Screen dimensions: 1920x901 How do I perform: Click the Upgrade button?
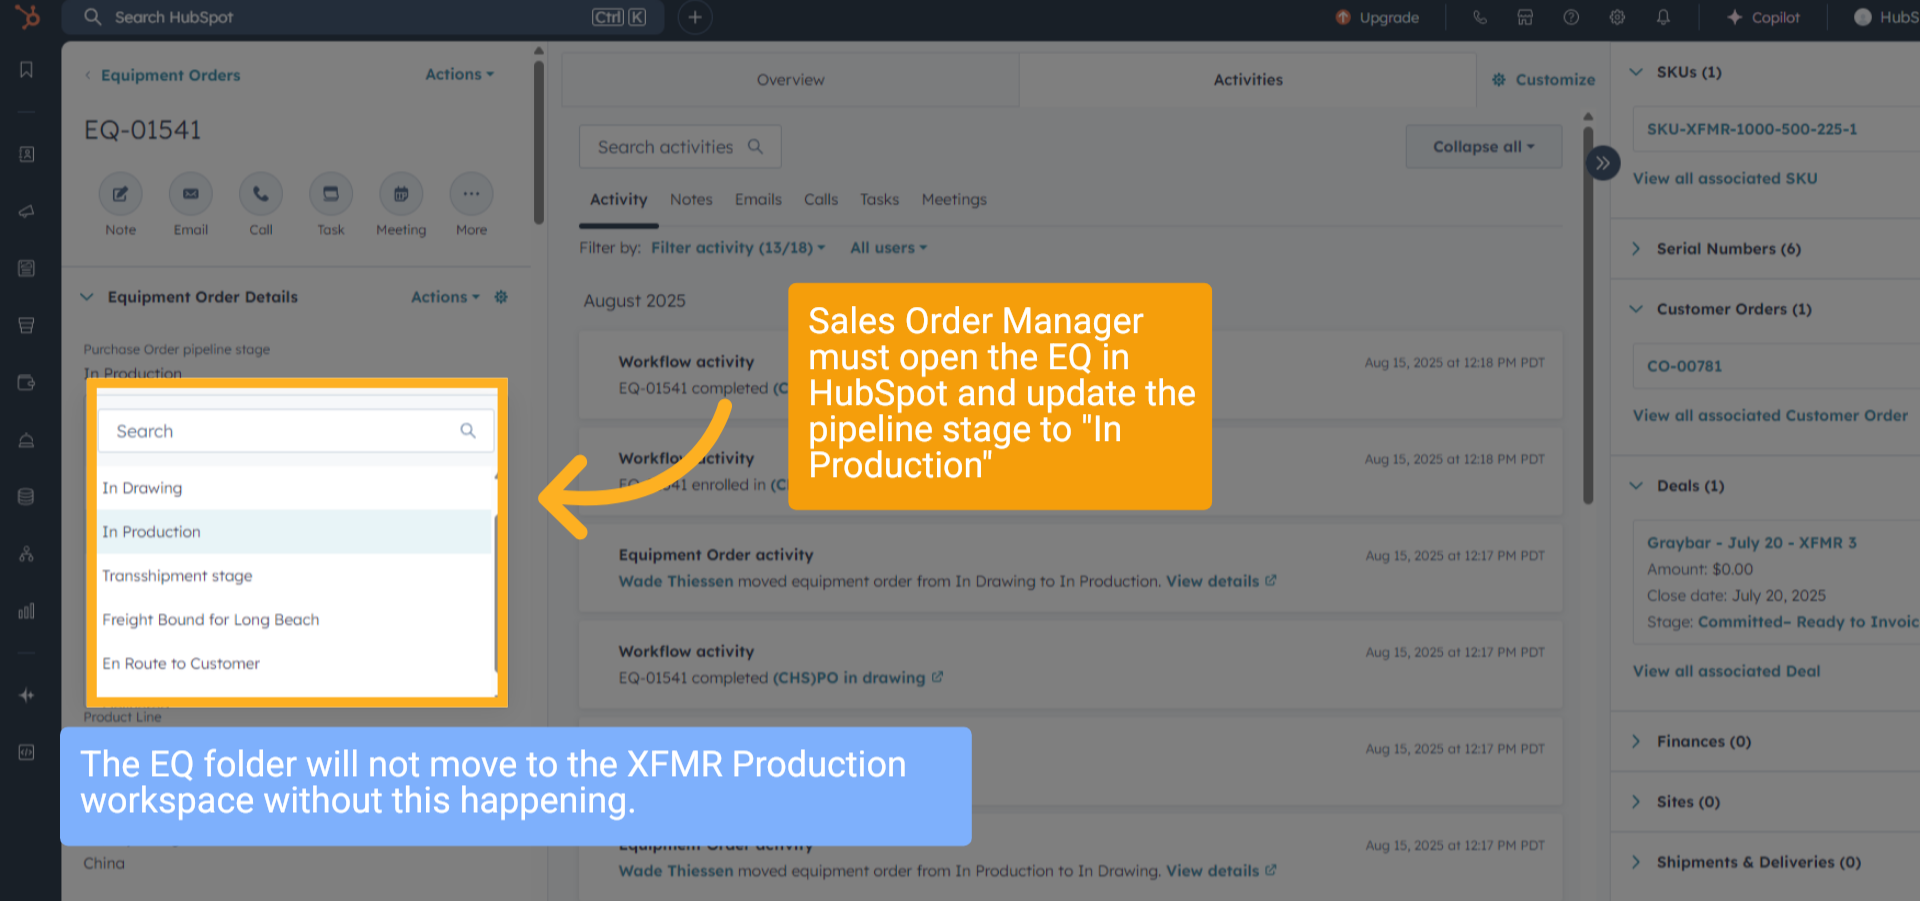coord(1378,17)
